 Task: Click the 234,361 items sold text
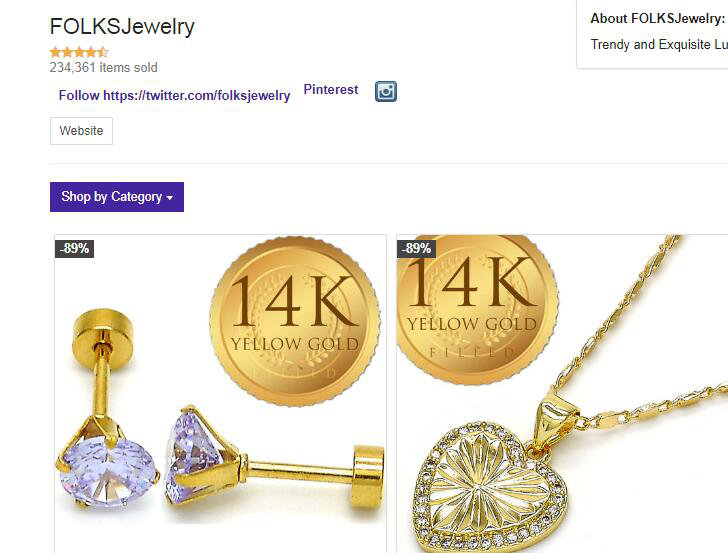pyautogui.click(x=104, y=67)
